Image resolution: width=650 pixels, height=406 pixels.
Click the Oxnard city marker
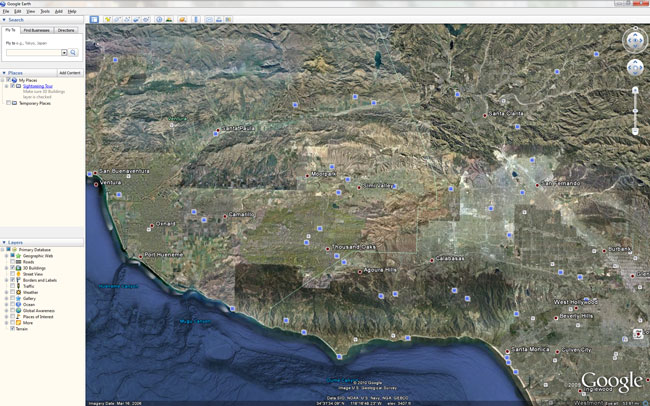(152, 226)
